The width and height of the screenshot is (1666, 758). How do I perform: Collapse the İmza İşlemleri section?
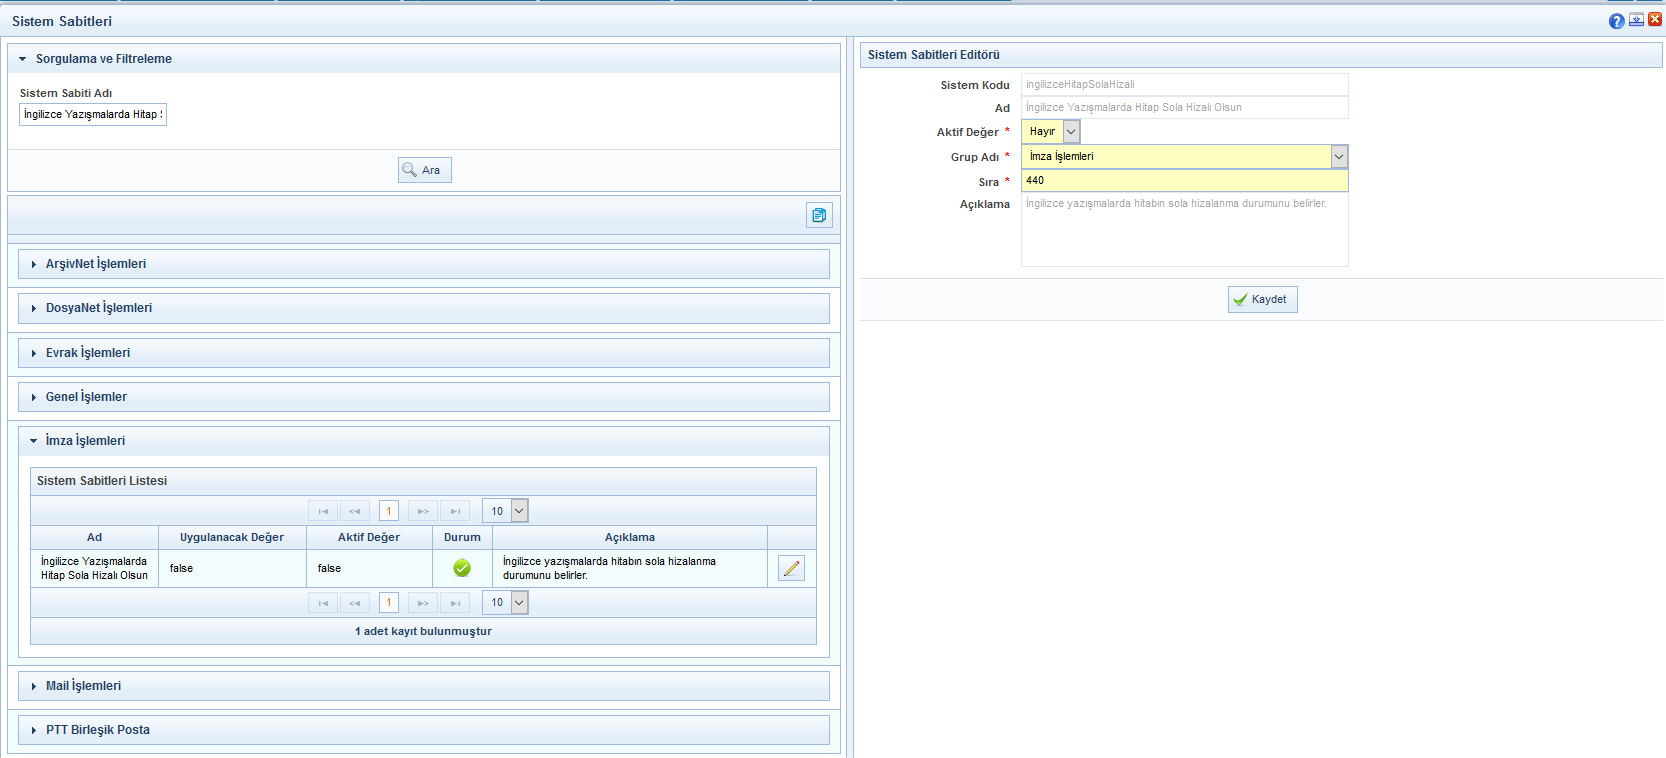(85, 441)
